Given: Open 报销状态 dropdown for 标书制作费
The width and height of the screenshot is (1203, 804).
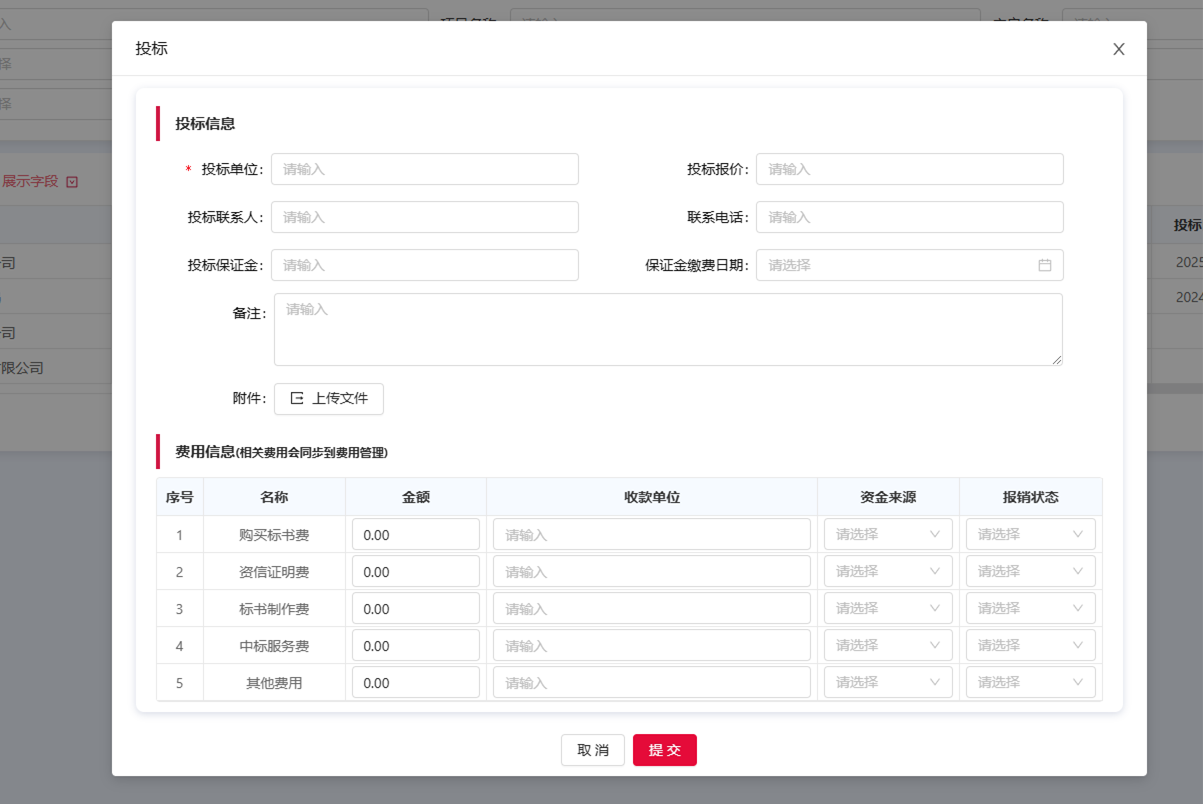Looking at the screenshot, I should [1029, 607].
